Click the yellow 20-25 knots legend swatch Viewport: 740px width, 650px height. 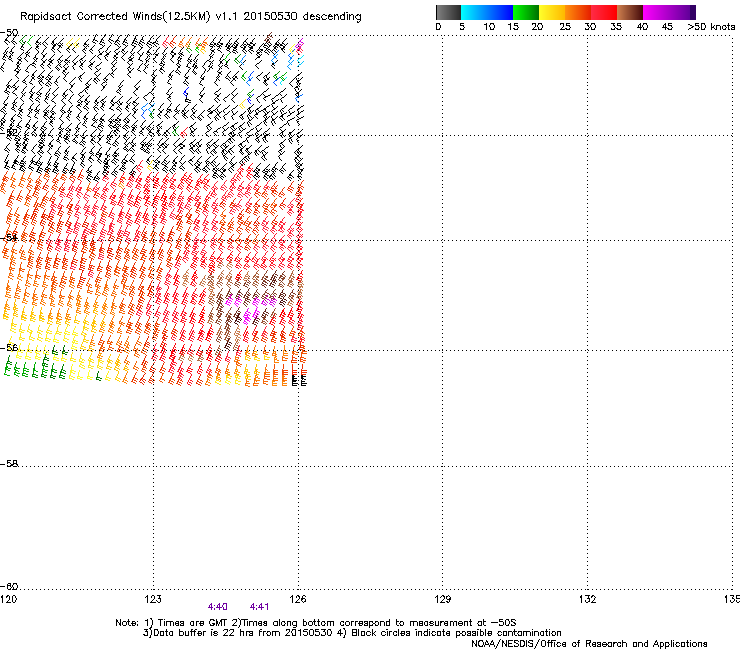[x=552, y=12]
